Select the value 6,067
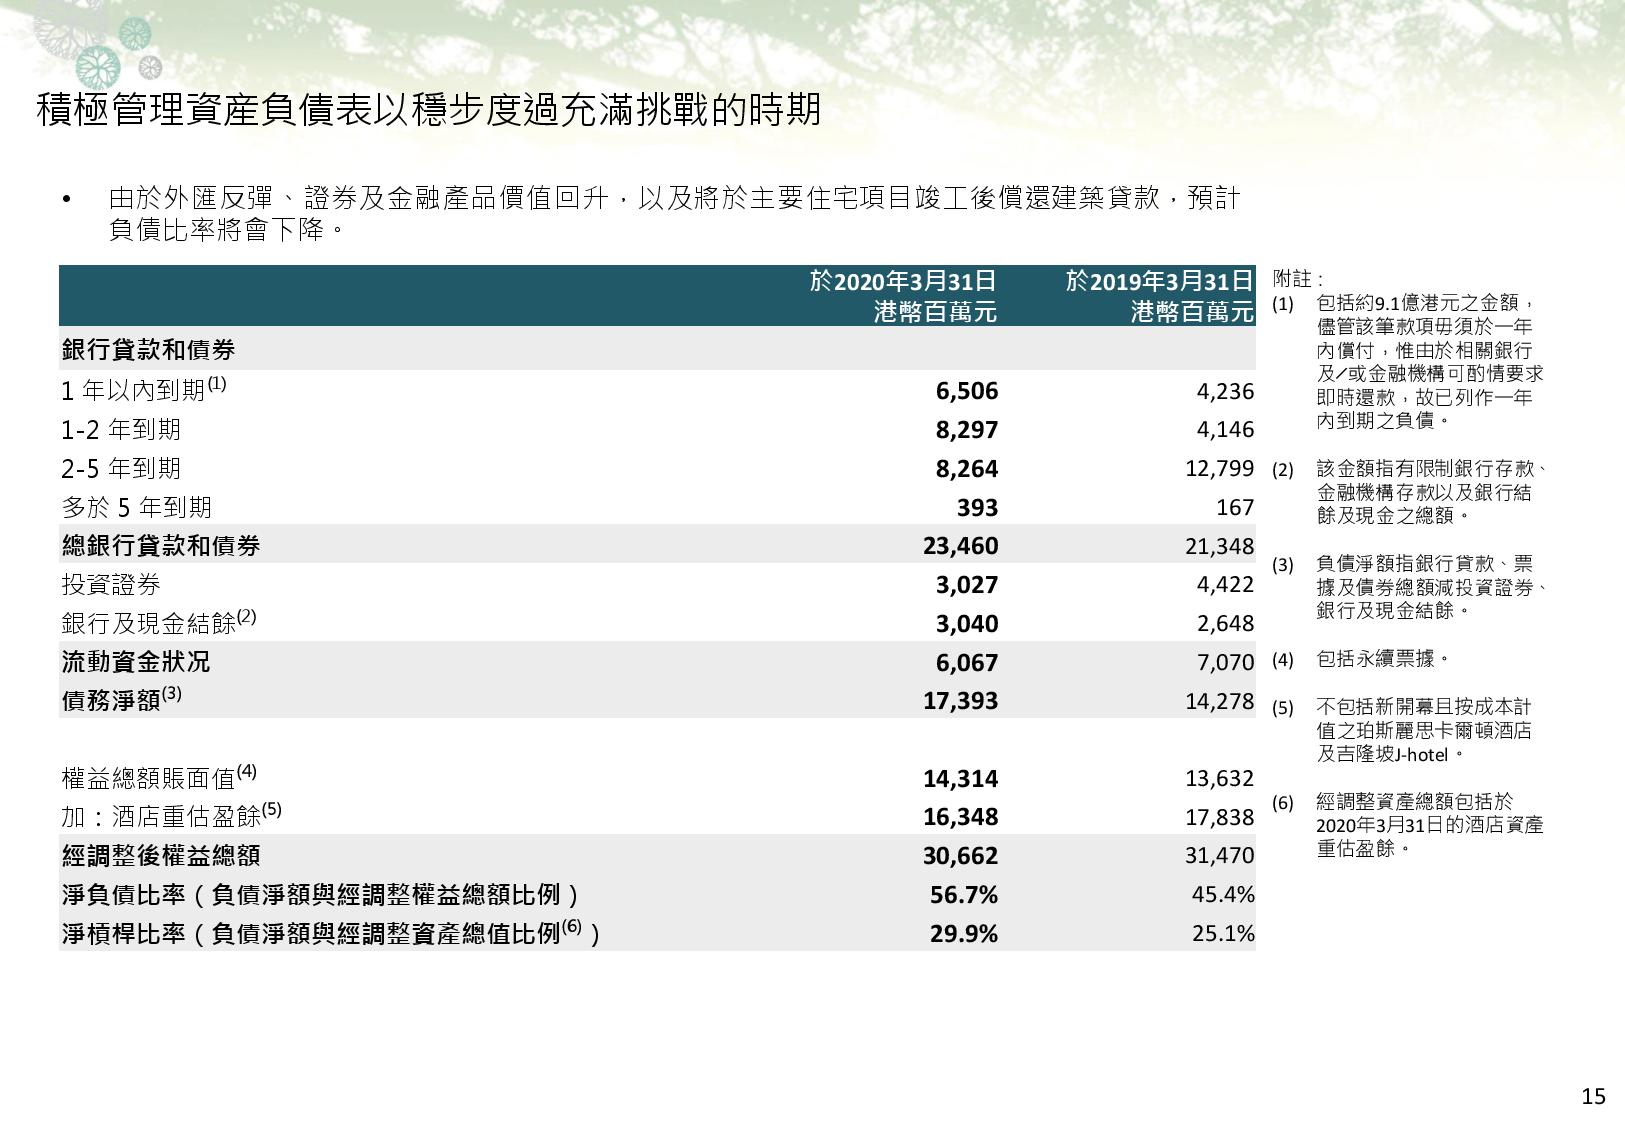 (x=967, y=663)
